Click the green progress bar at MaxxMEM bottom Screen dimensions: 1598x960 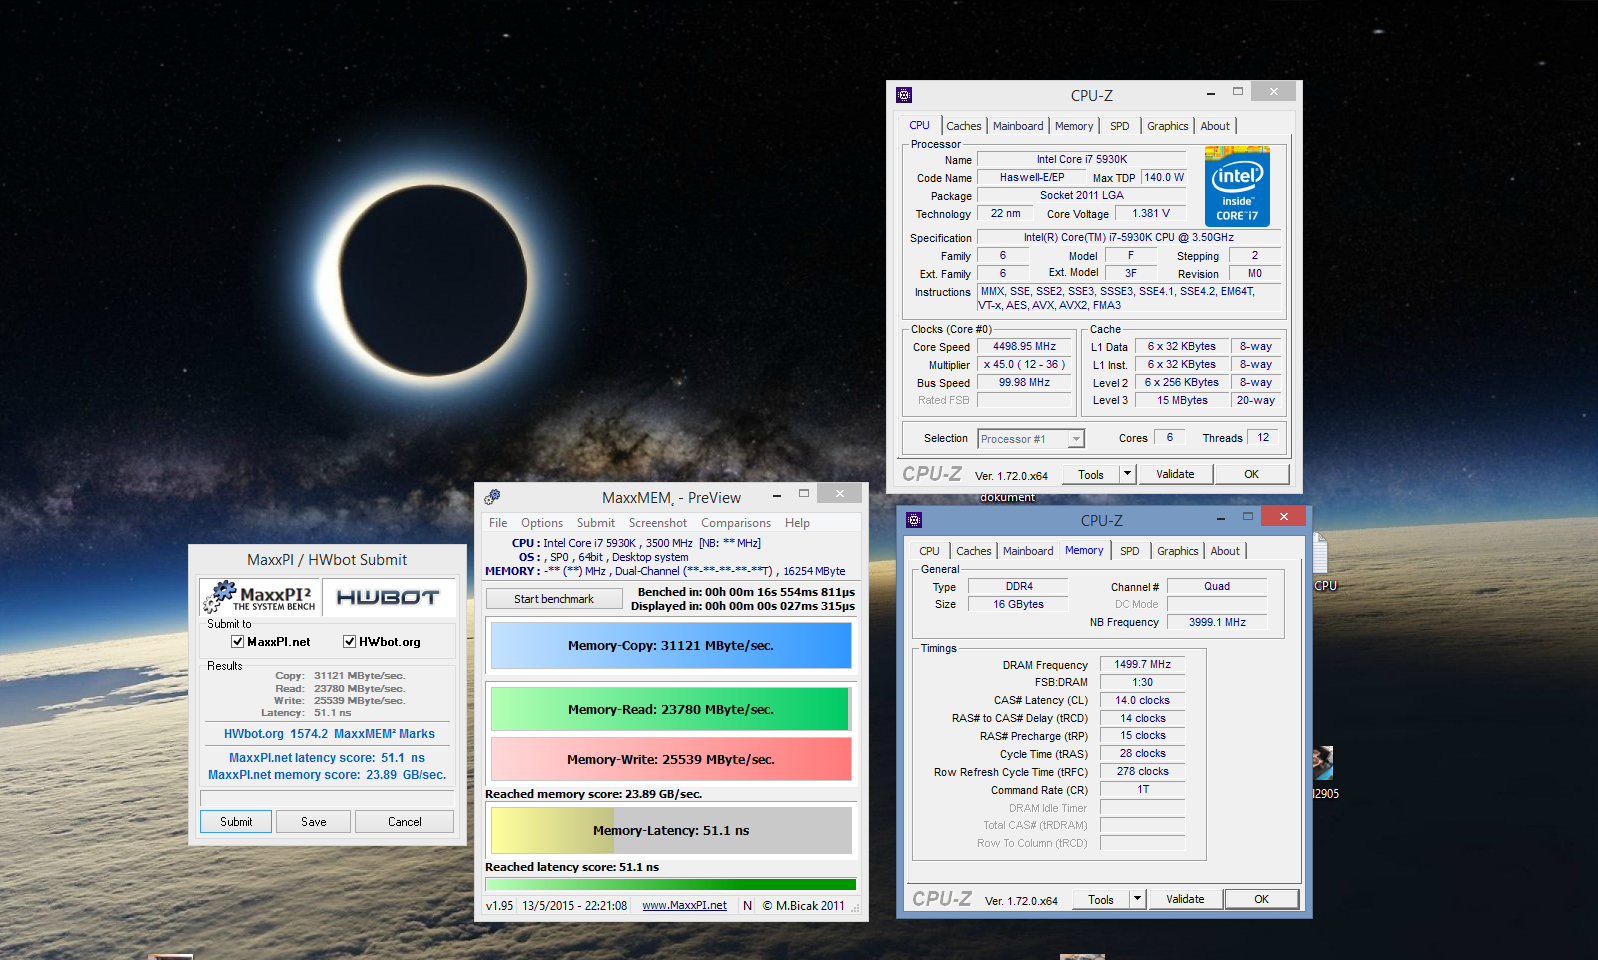[671, 884]
